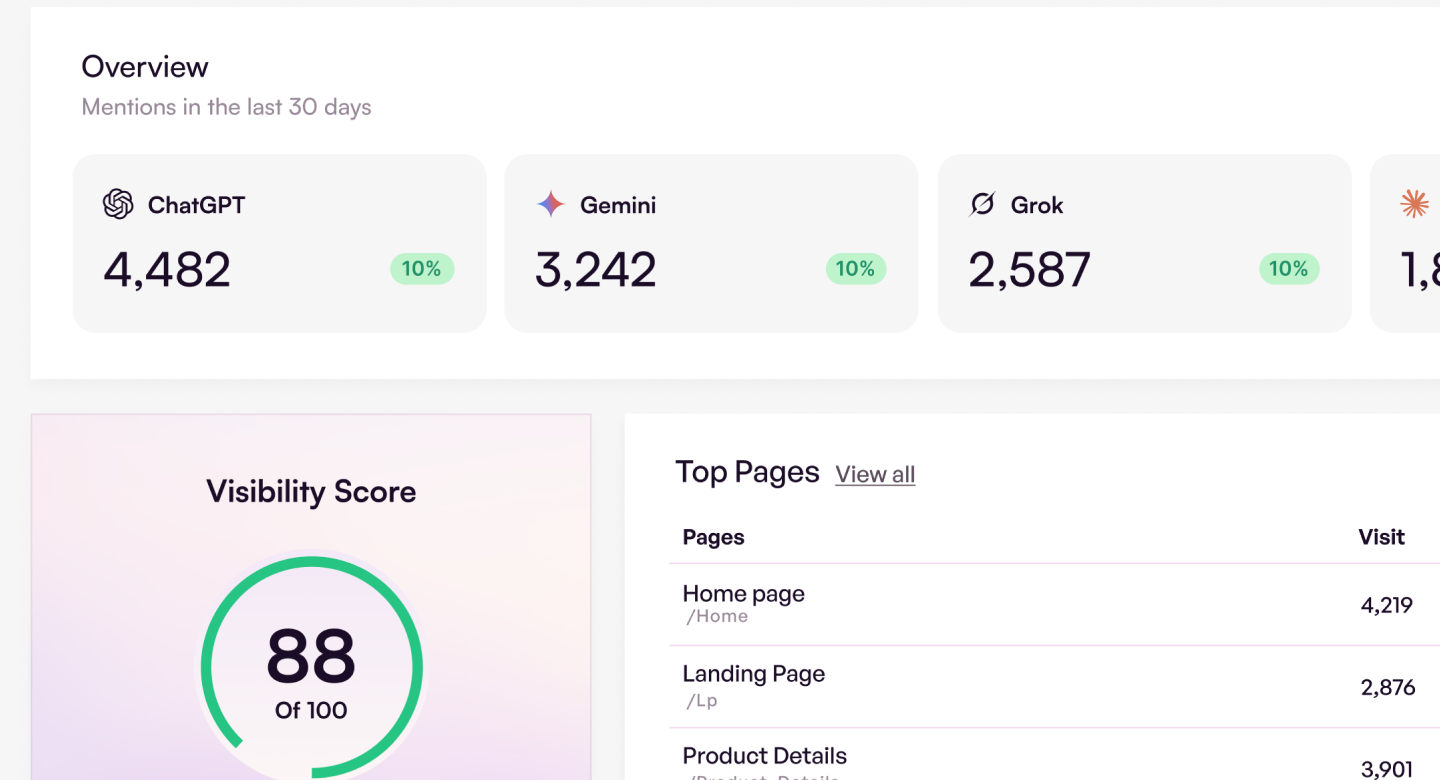Open the Landing Page row title
This screenshot has width=1440, height=780.
tap(754, 674)
